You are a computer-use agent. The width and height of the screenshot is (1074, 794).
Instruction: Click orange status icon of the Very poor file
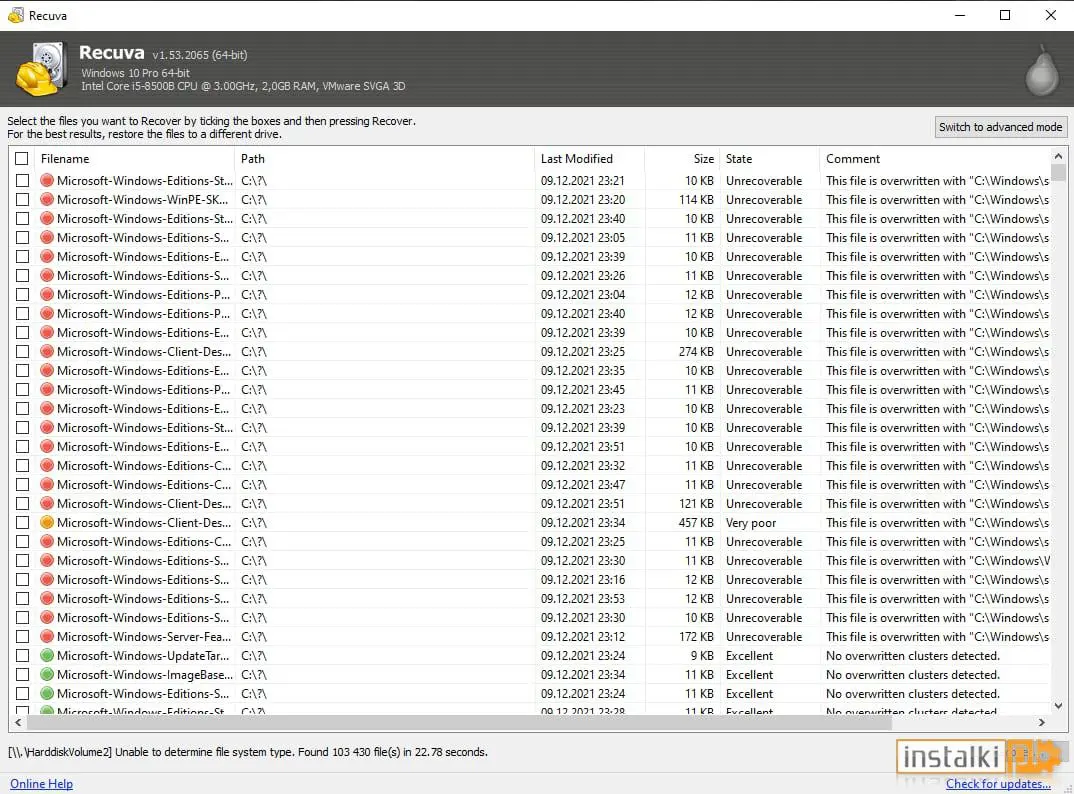click(47, 523)
